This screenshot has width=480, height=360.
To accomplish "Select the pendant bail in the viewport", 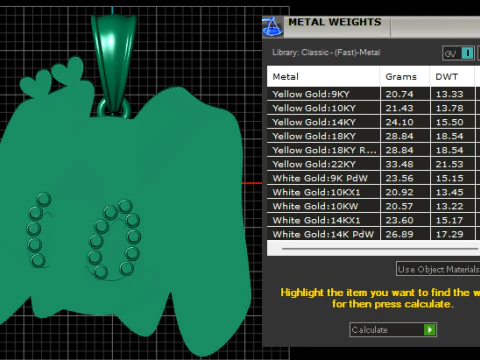I will (113, 63).
